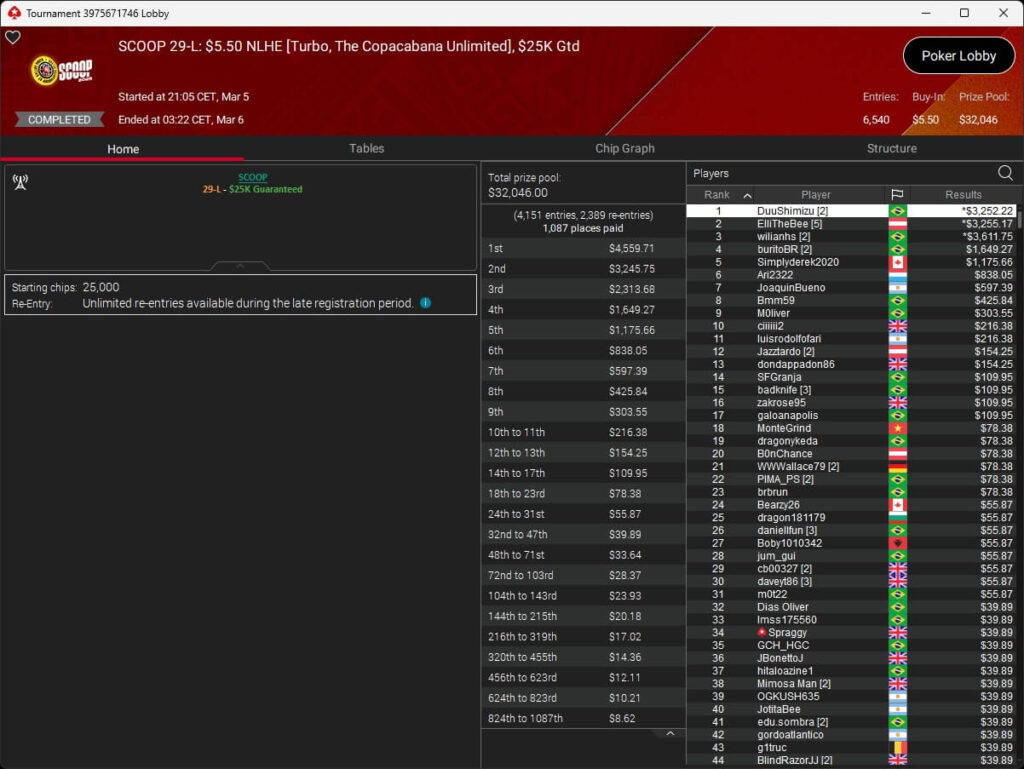Sort players by country flag column
1024x769 pixels.
click(x=897, y=195)
